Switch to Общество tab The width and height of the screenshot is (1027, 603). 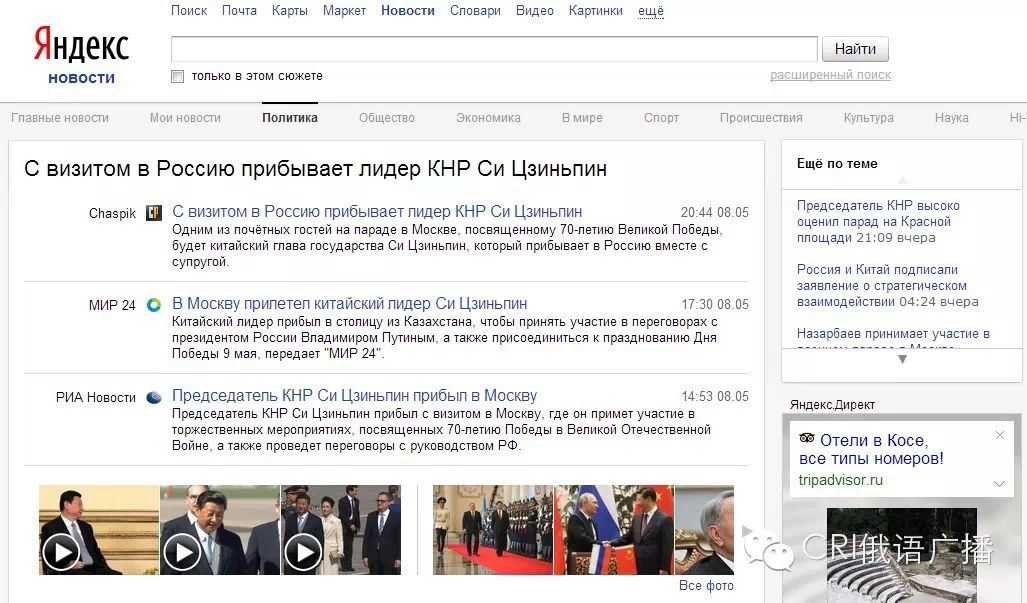(386, 118)
